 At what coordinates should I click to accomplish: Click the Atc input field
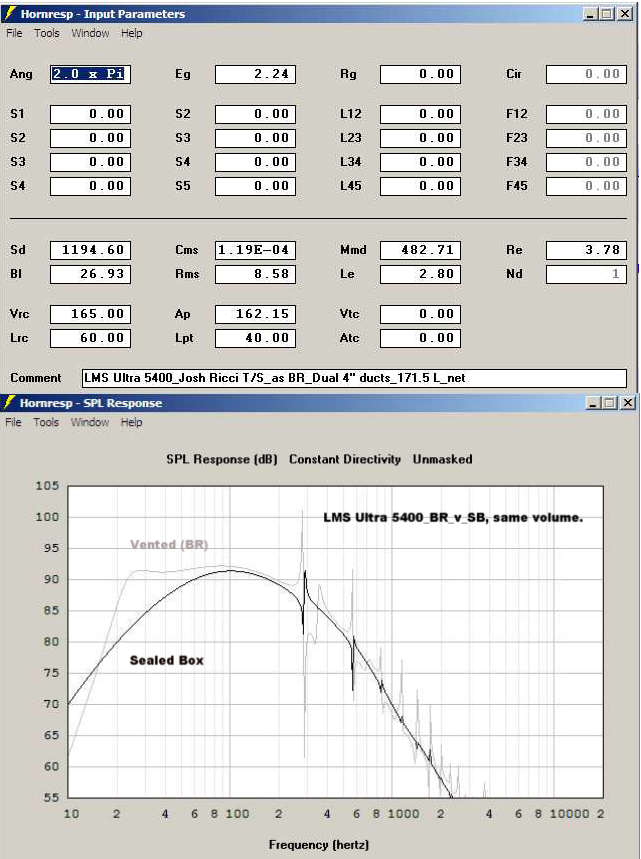point(420,339)
